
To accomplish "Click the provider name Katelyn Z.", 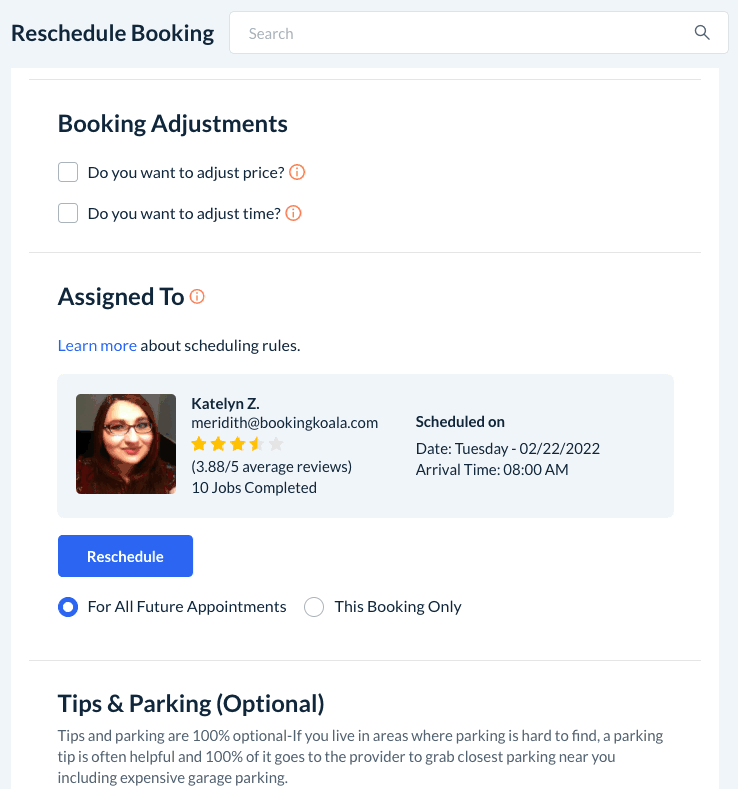I will [225, 404].
